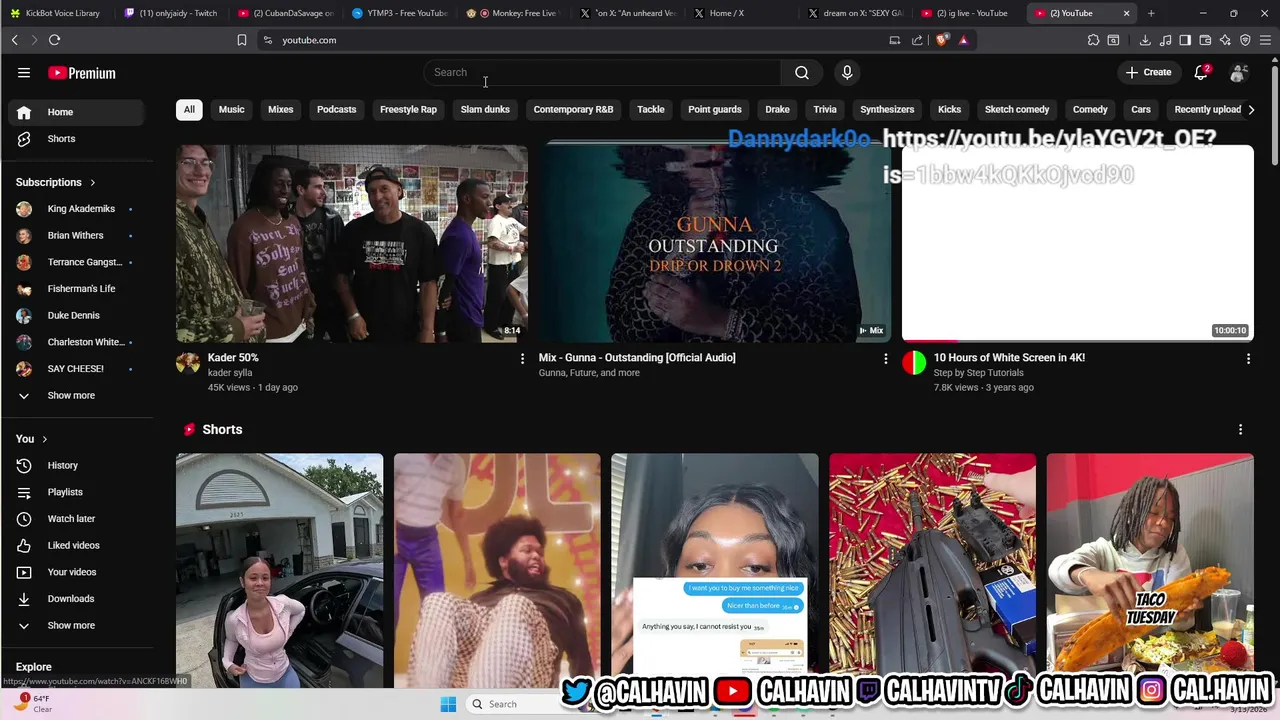Open Brave Leo AI sparkle icon
The image size is (1280, 720).
pos(1225,40)
